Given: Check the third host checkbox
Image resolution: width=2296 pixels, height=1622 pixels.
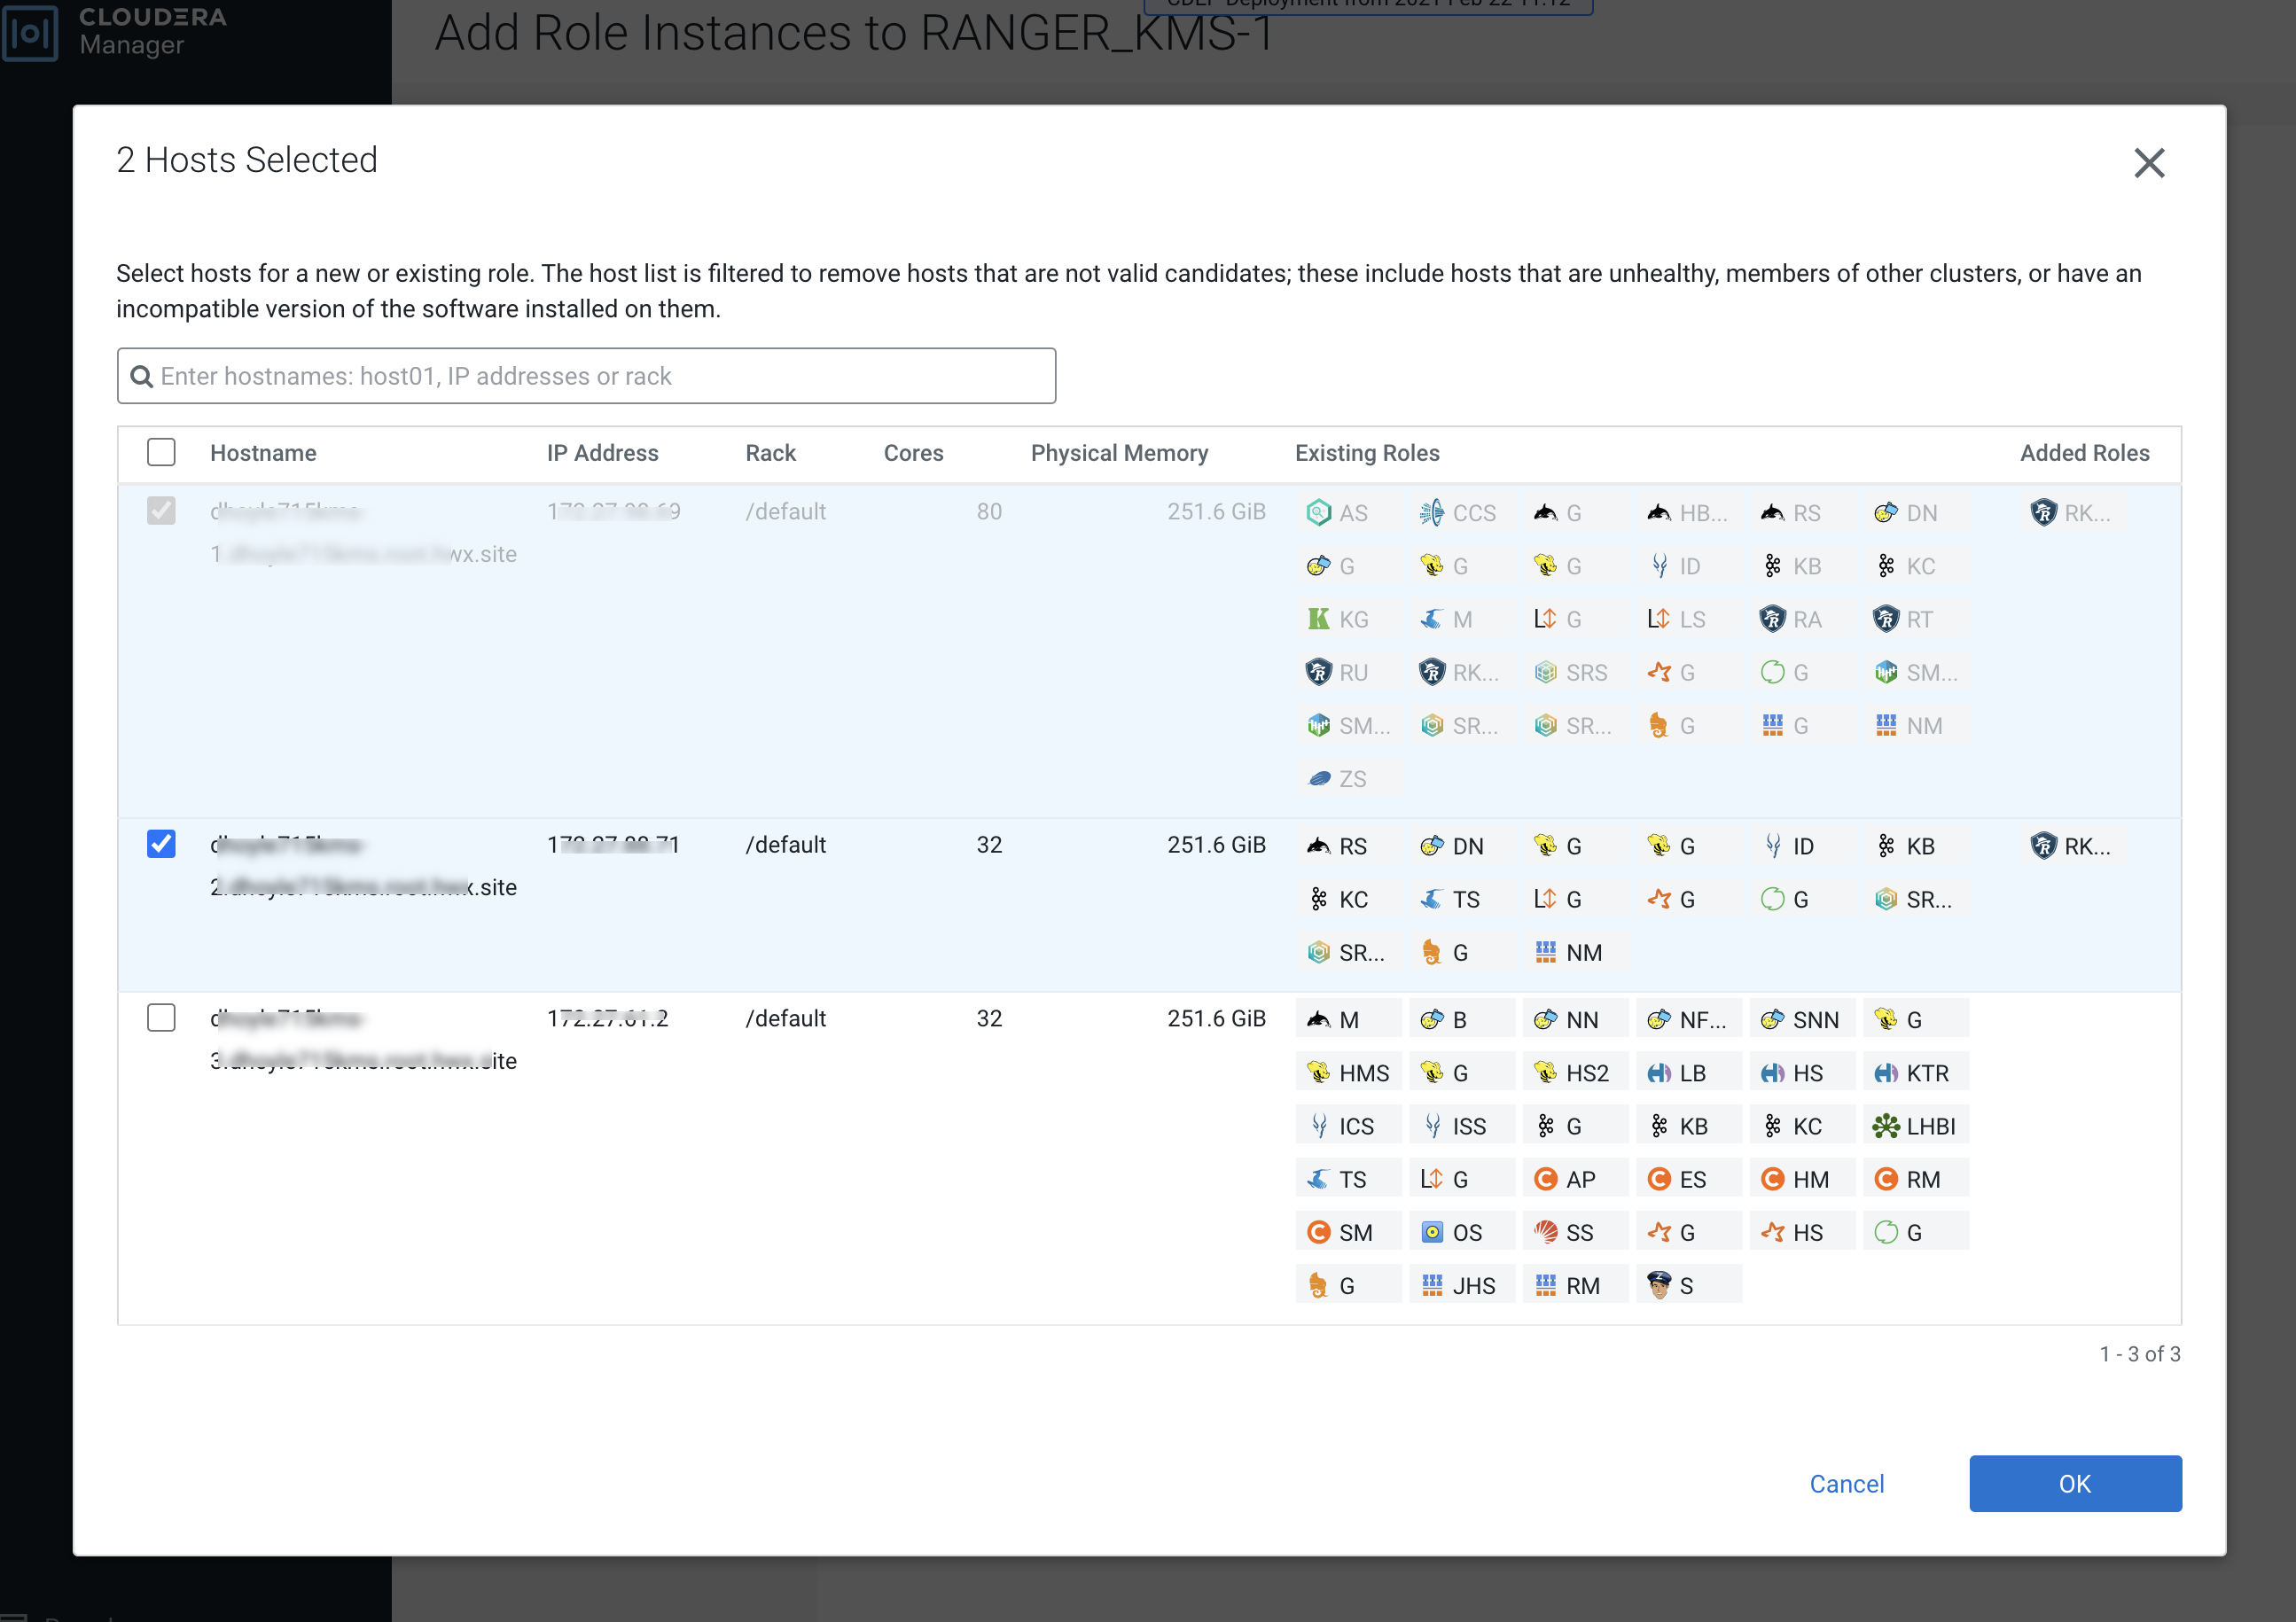Looking at the screenshot, I should (x=161, y=1018).
